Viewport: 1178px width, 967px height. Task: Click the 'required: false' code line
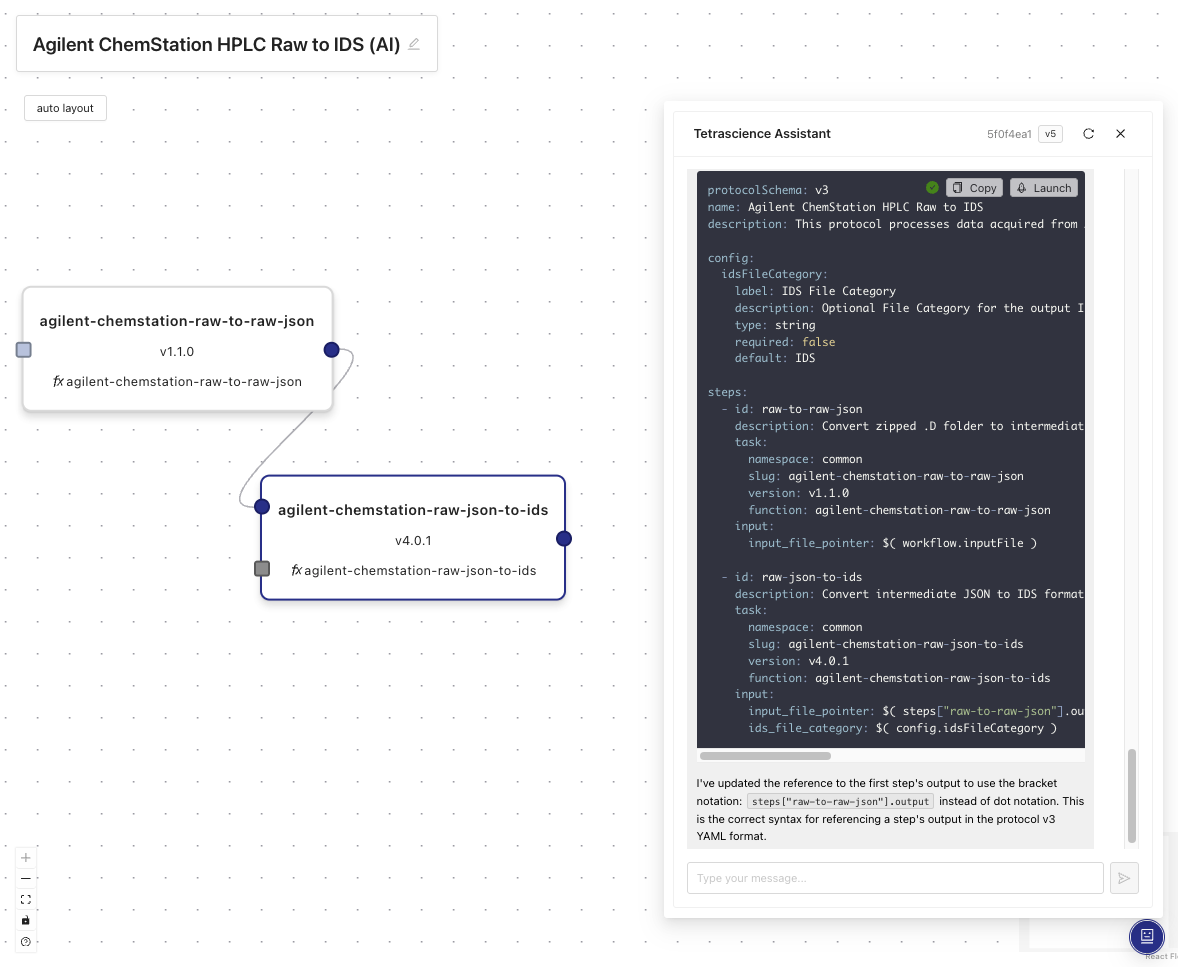784,342
